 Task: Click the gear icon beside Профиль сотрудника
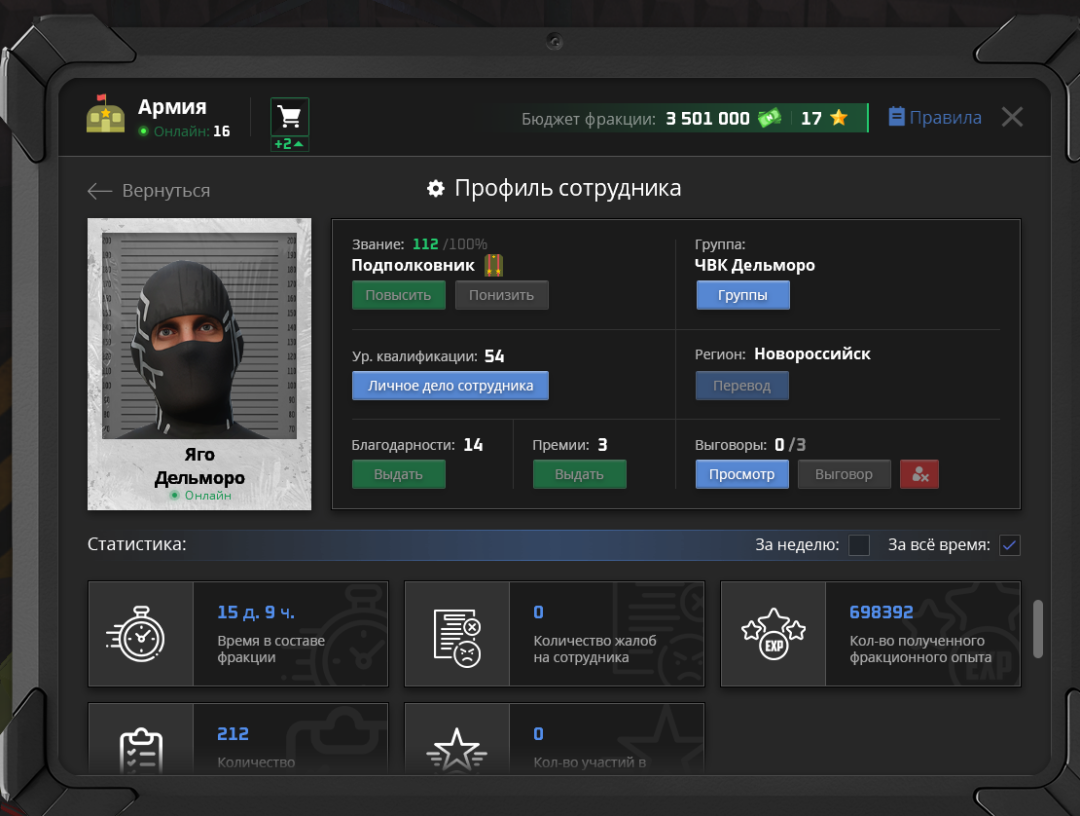(x=435, y=189)
